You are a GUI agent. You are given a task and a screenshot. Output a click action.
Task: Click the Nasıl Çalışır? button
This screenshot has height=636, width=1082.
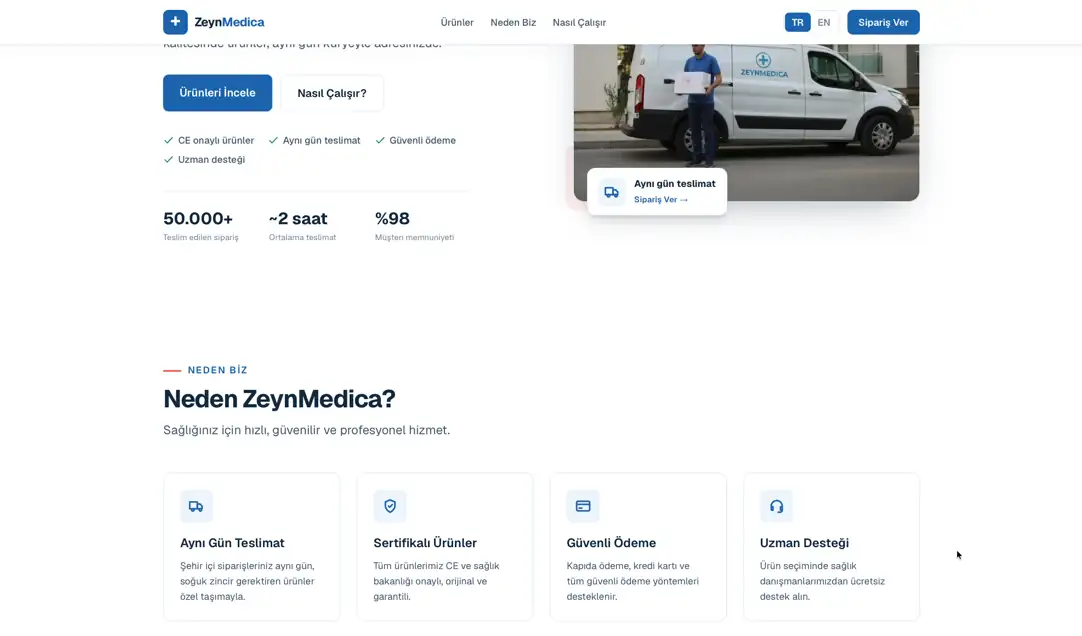click(x=332, y=93)
